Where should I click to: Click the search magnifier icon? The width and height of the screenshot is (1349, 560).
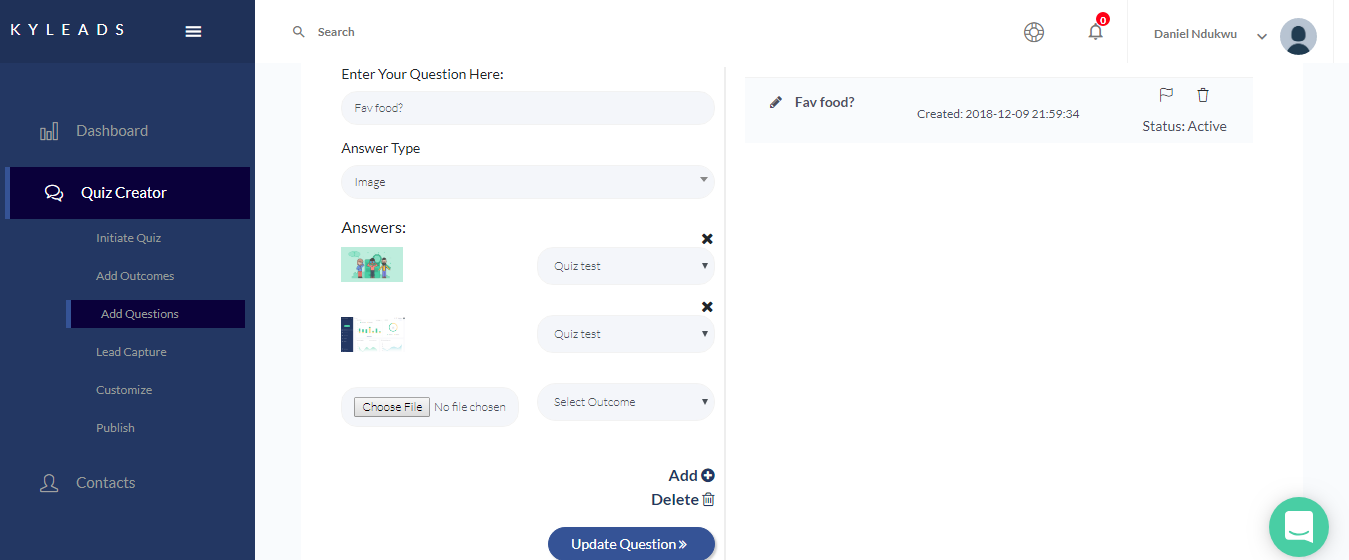pos(298,32)
